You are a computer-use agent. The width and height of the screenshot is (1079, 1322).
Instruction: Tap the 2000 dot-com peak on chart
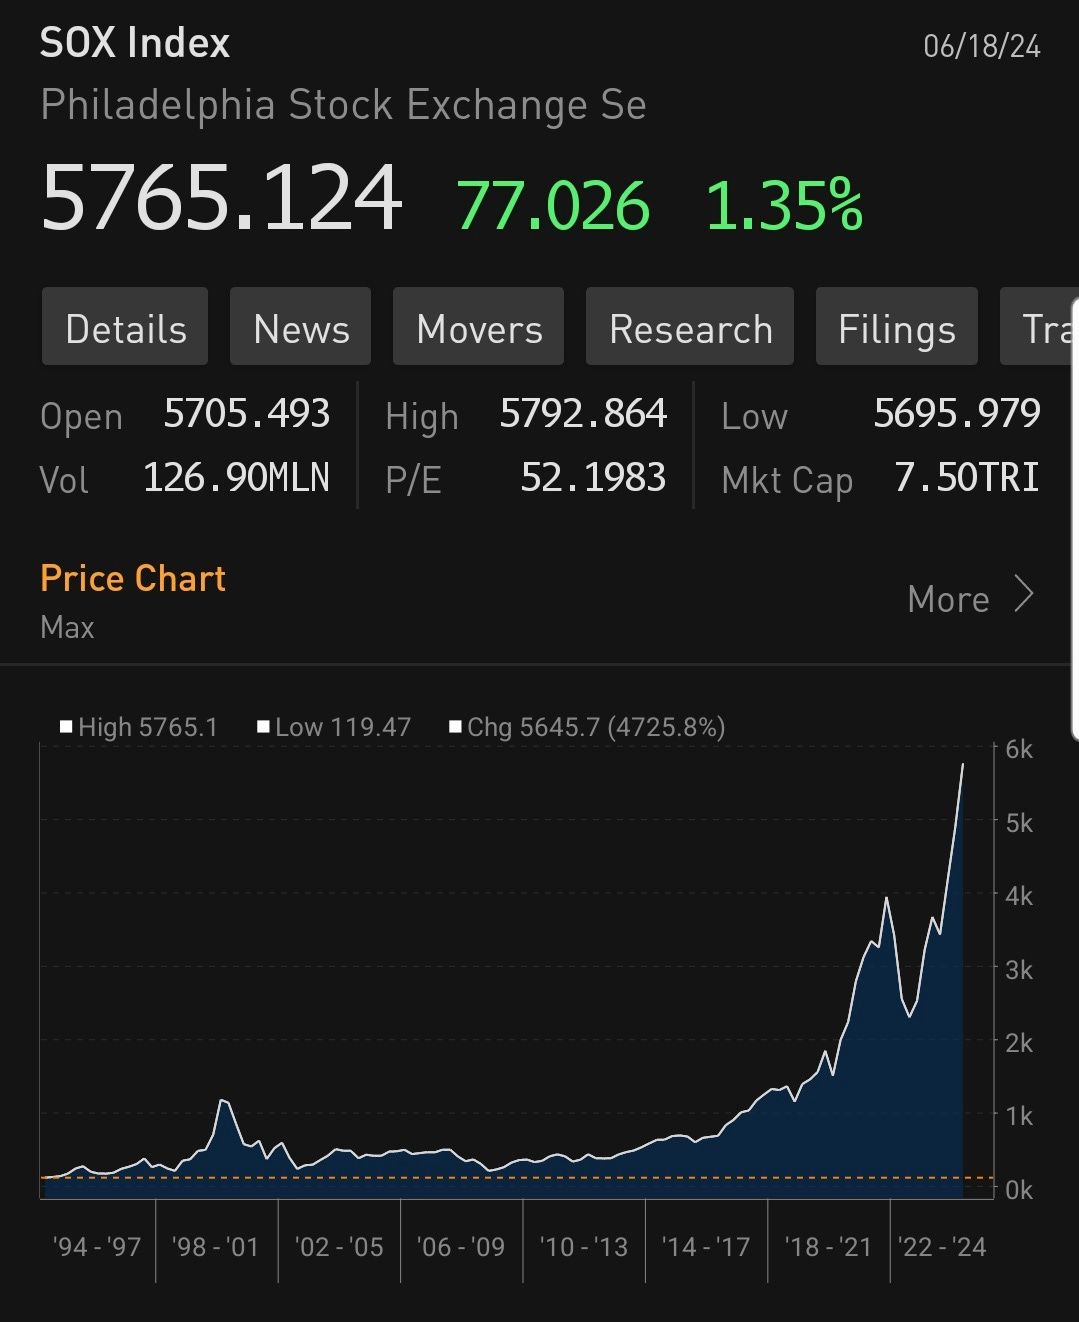pos(223,1101)
